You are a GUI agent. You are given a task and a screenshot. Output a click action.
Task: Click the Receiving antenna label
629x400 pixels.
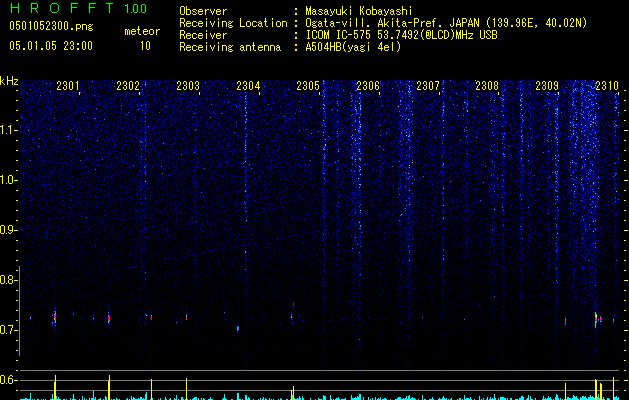tap(230, 47)
